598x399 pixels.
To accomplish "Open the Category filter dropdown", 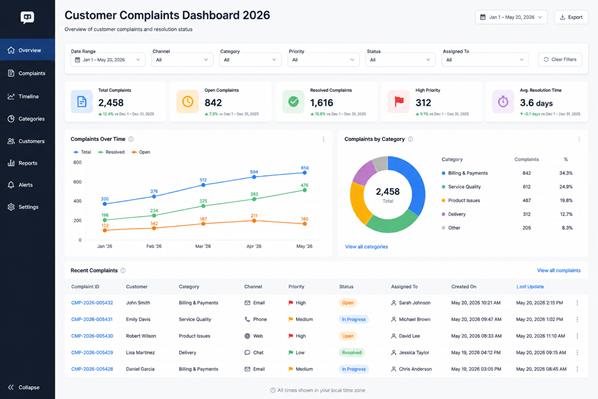I will (250, 60).
